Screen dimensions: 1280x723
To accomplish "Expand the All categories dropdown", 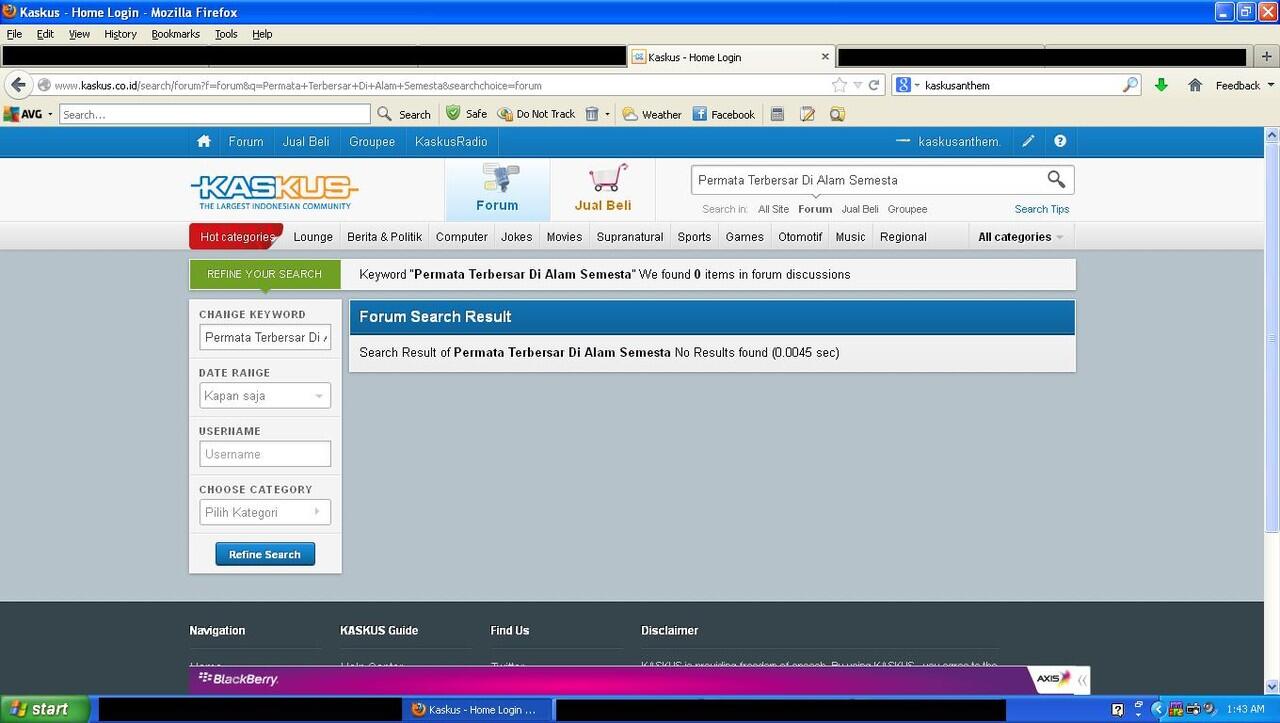I will tap(1020, 237).
